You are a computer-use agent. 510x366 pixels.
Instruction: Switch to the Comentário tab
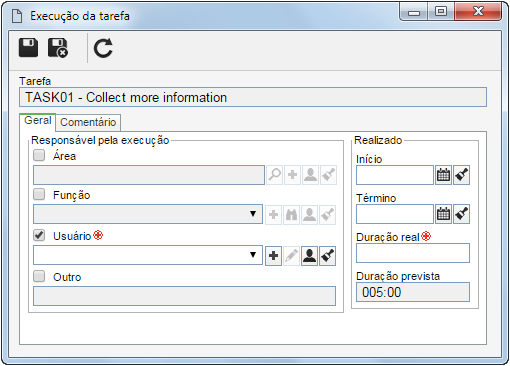point(88,122)
